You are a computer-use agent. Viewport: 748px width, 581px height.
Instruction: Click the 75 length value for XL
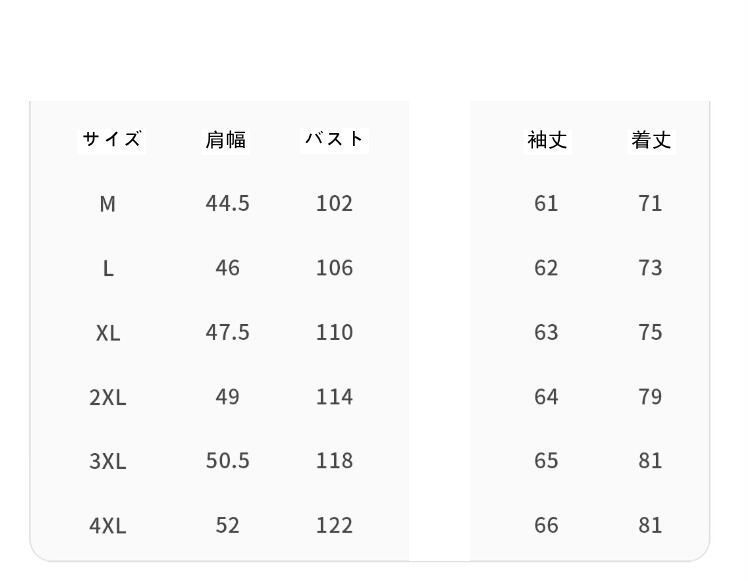(650, 332)
